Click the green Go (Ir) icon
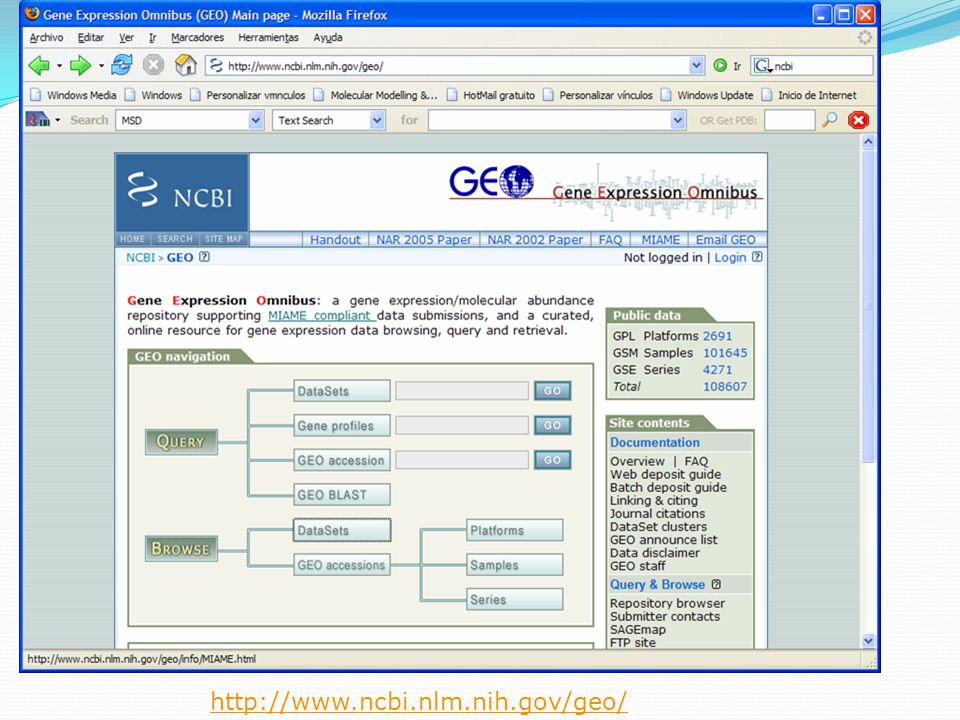 (x=721, y=66)
